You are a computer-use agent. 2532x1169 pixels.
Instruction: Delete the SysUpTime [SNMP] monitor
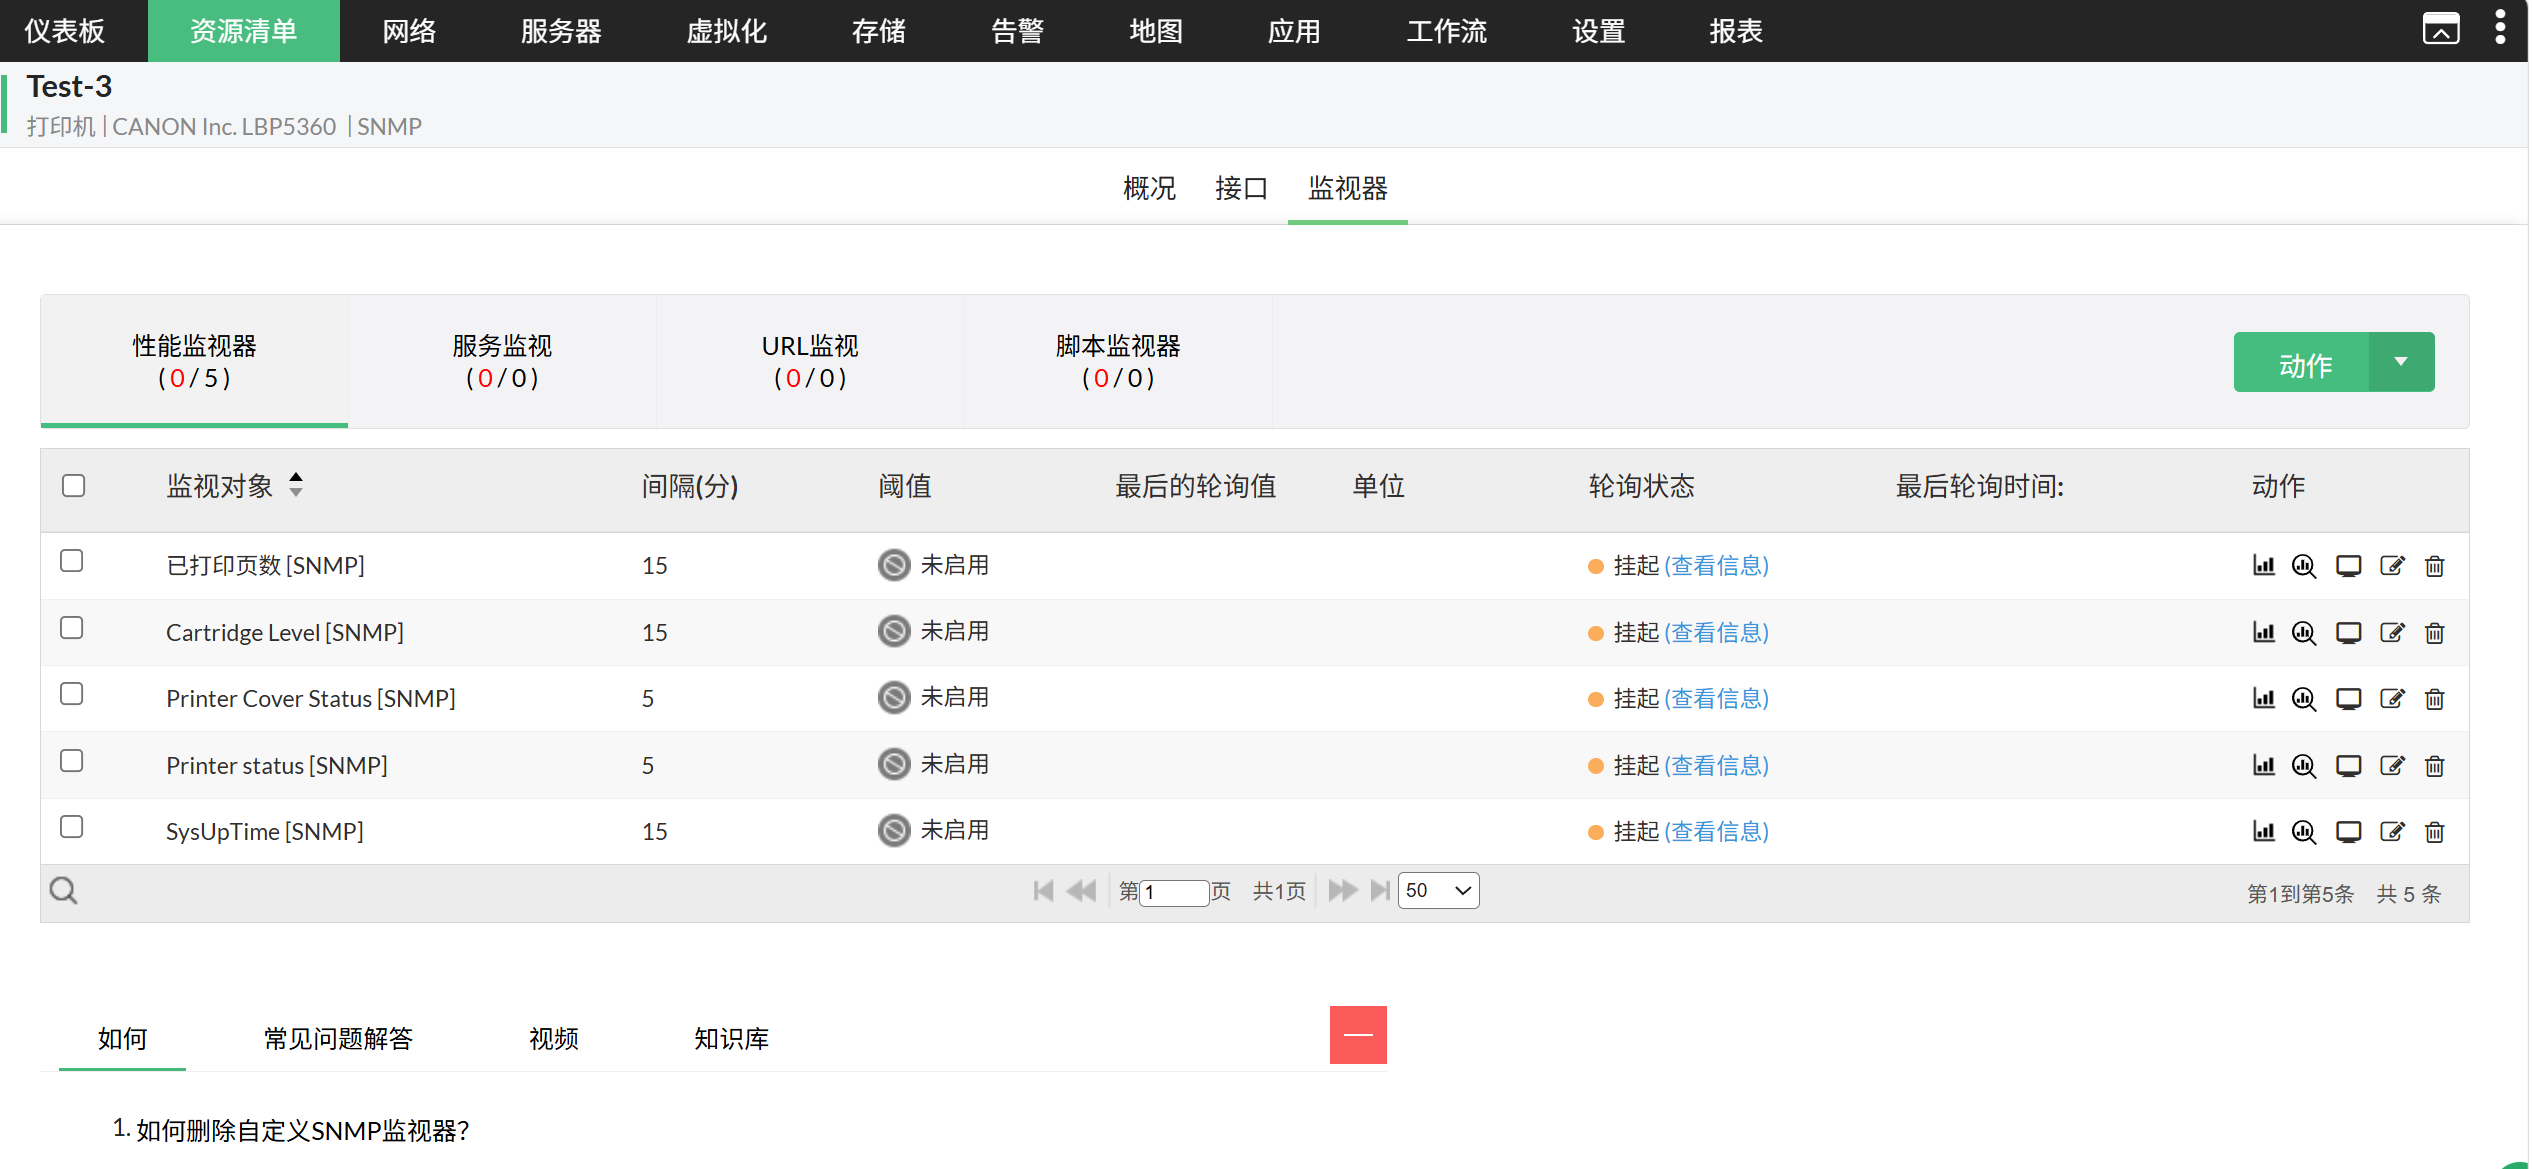point(2434,831)
